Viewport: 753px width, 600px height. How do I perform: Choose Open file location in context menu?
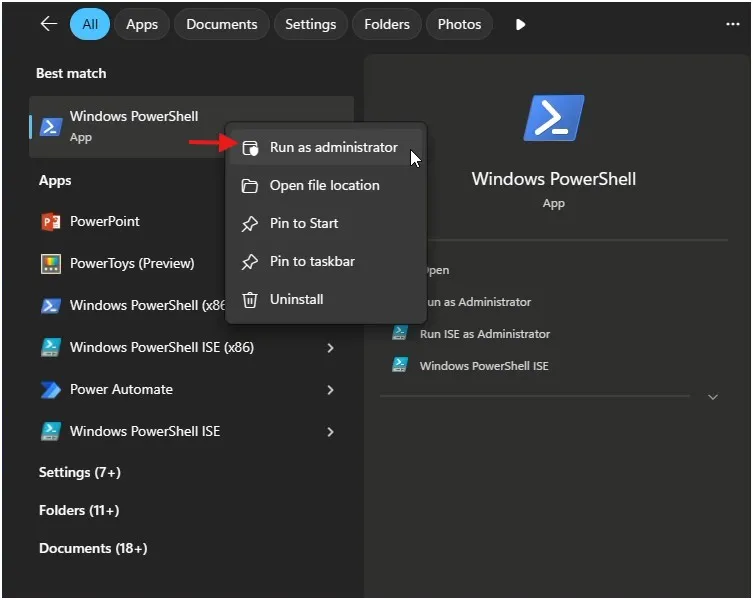point(326,185)
